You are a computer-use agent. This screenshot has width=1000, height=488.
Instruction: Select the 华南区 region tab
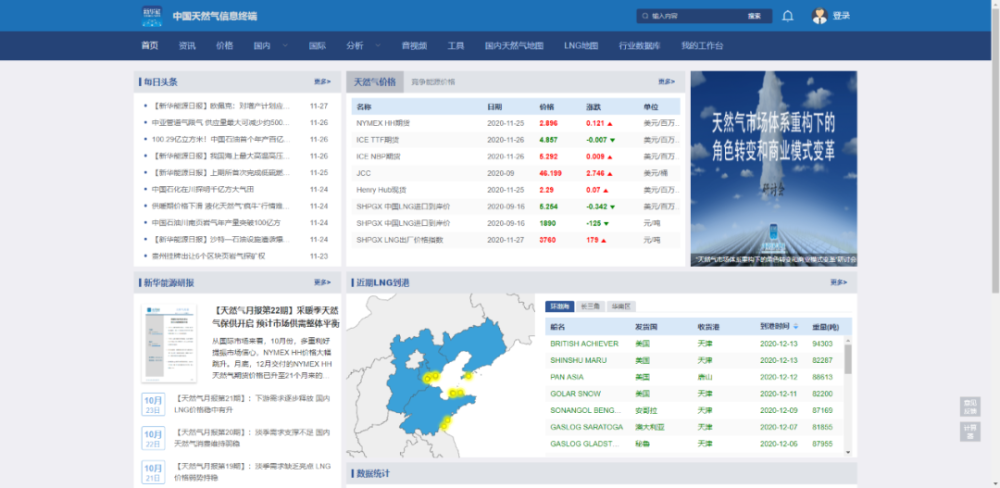(x=621, y=306)
